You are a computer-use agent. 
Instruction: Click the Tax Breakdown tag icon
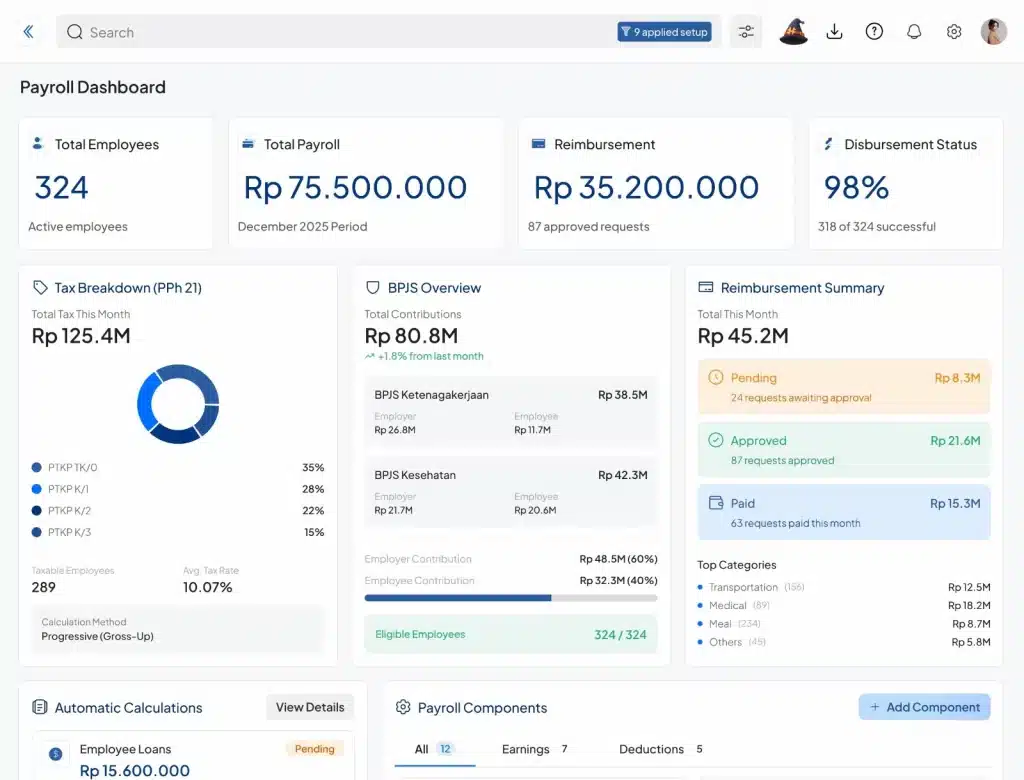click(x=39, y=288)
